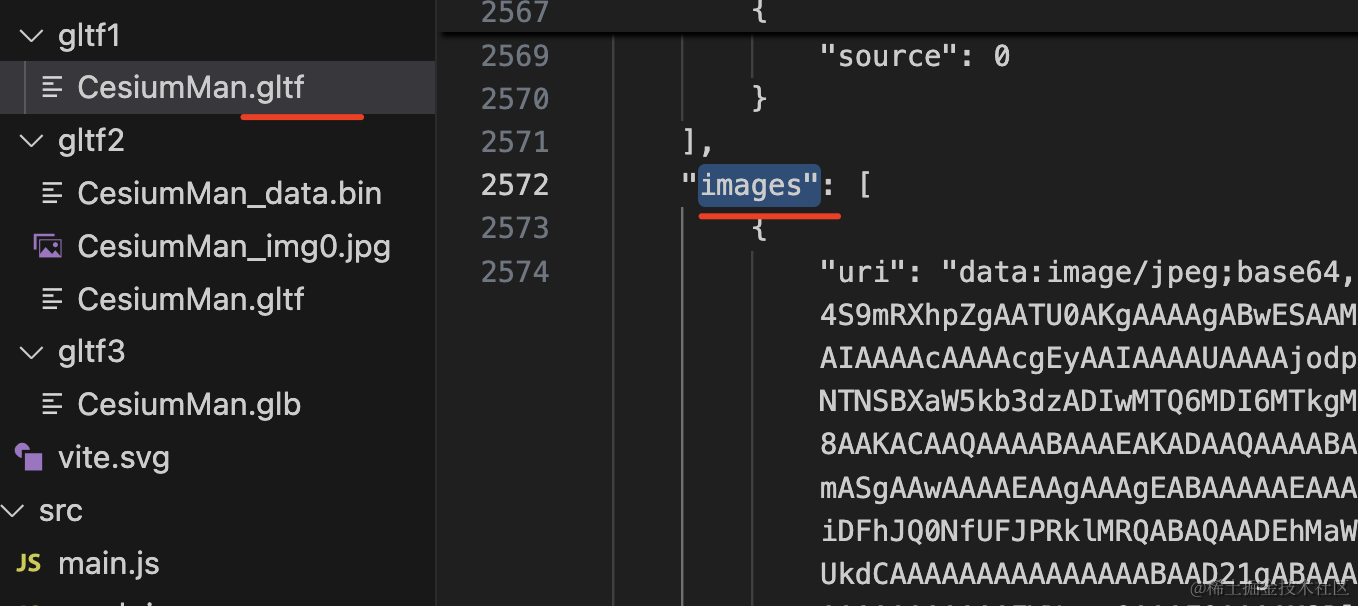Click base64 line starting iDFhJQ0NfUFJPRklM

(1088, 530)
